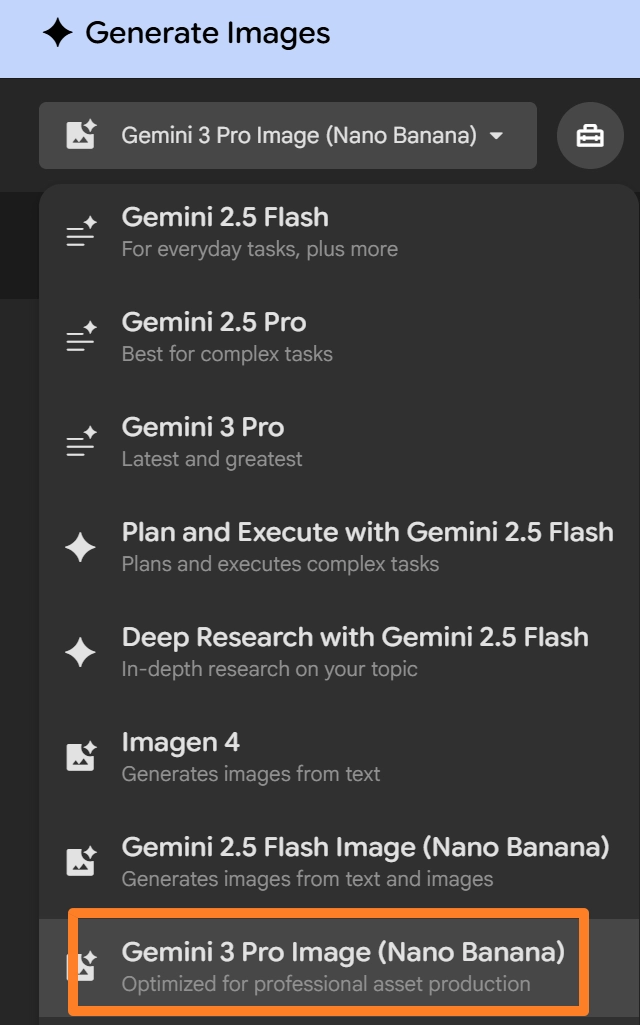
Task: Switch to Gemini 2.5 Flash Image (Nano Banana)
Action: coord(365,861)
